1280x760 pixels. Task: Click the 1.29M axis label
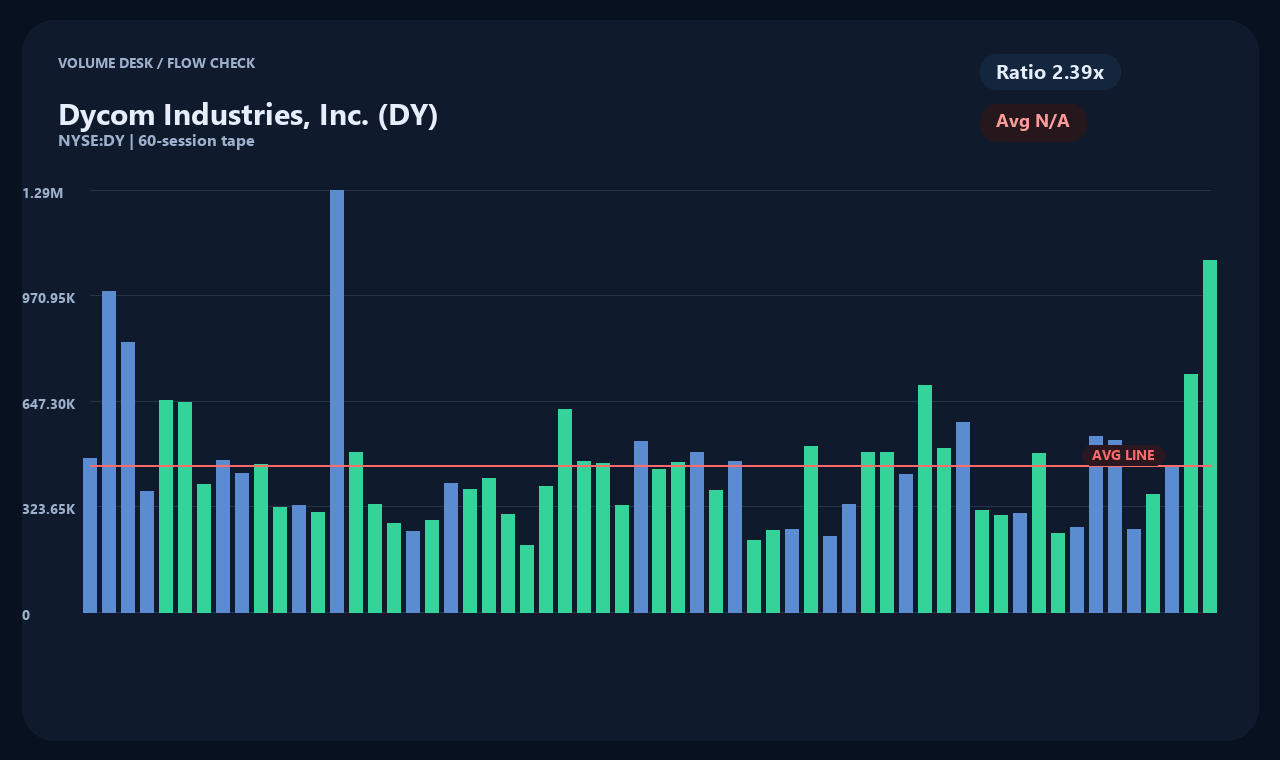[43, 193]
